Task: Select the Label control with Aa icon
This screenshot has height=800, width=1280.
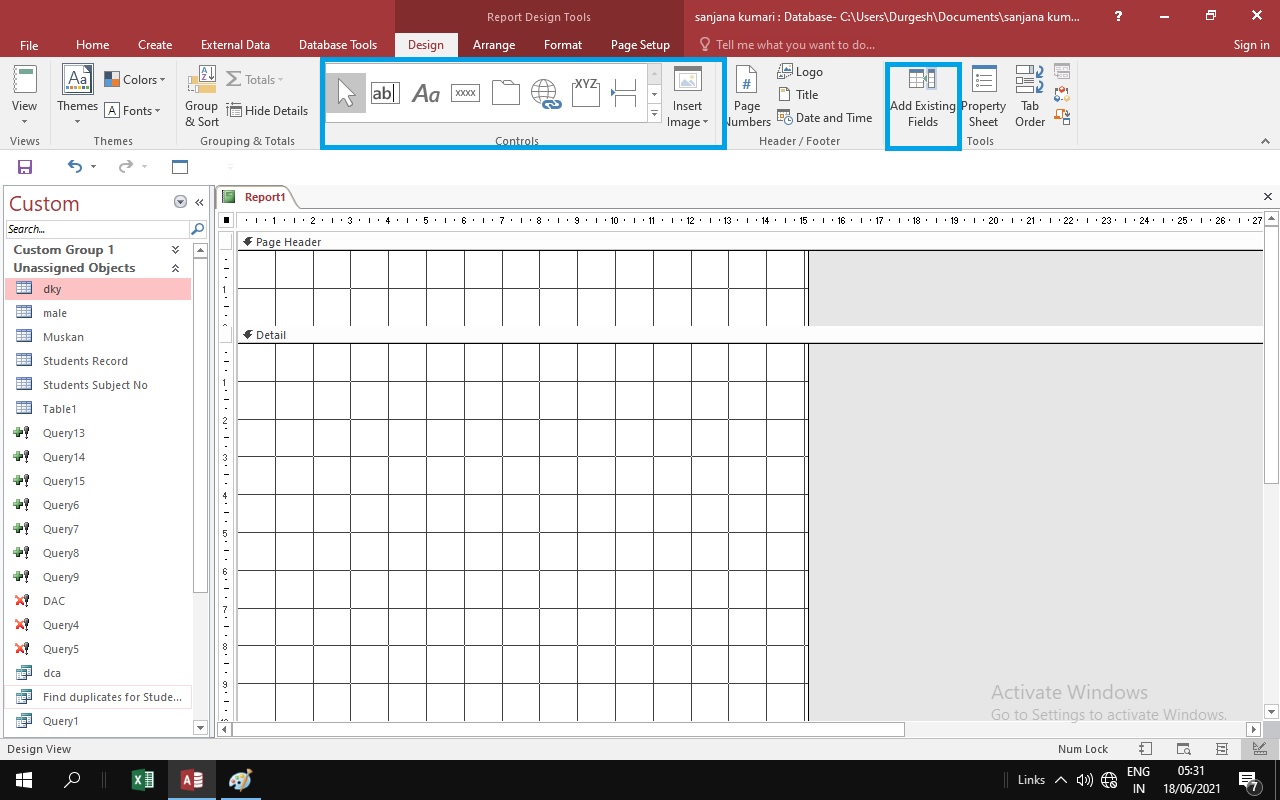Action: (x=425, y=92)
